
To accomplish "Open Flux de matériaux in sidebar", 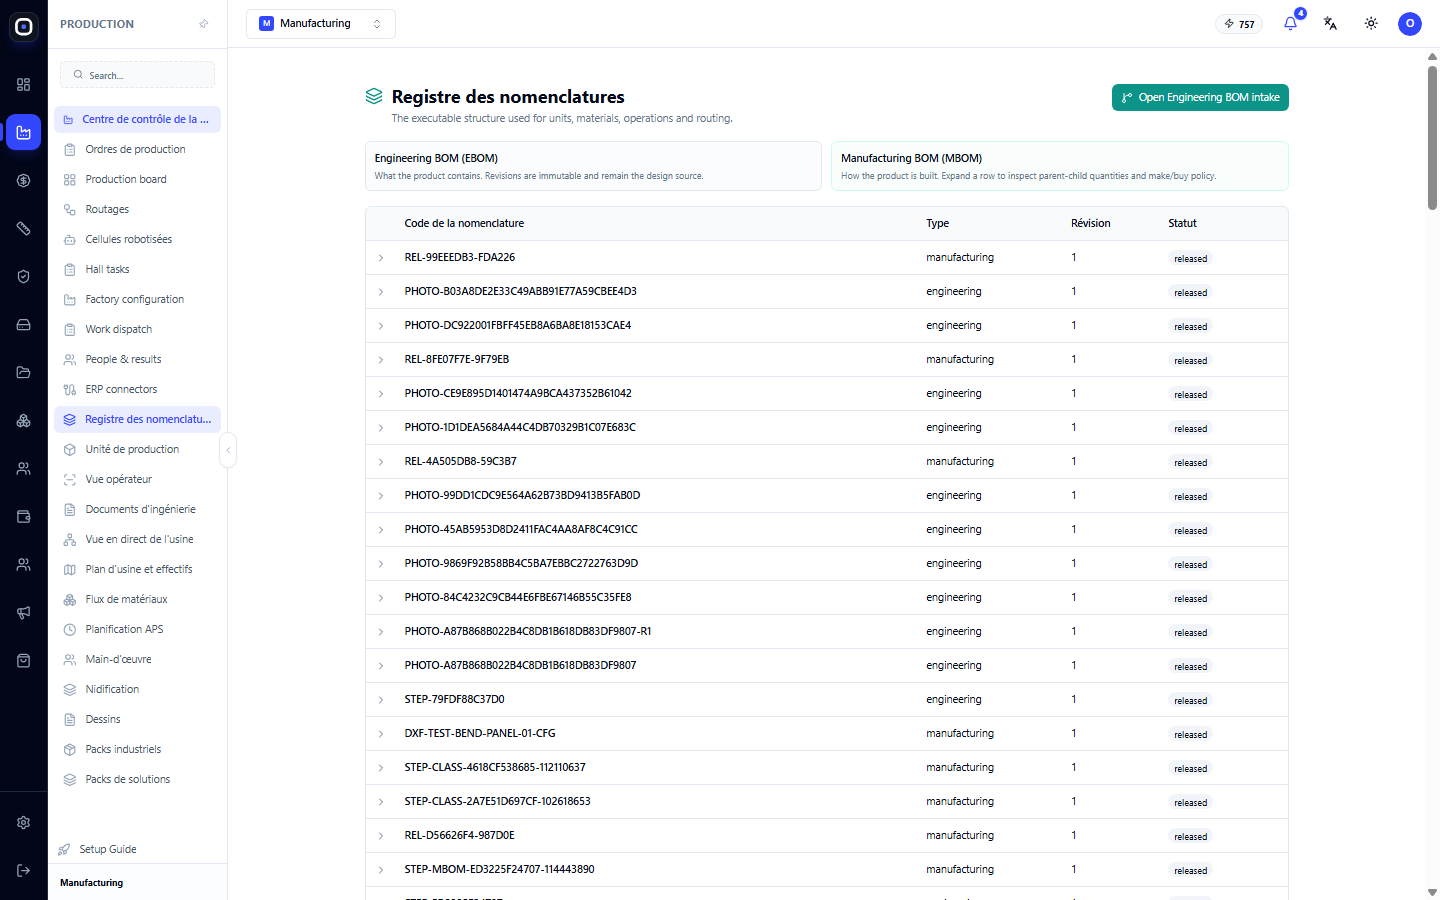I will click(x=137, y=599).
